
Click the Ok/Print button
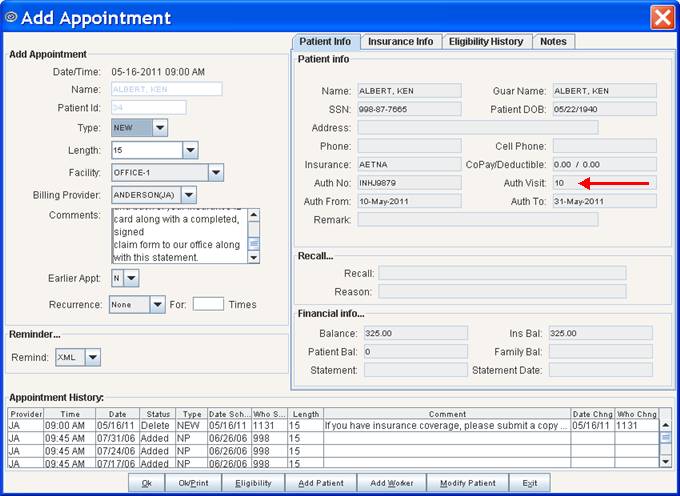click(193, 483)
